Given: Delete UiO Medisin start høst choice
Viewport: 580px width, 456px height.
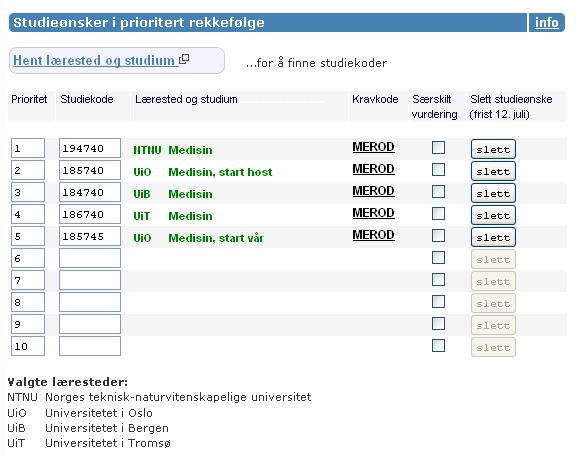Looking at the screenshot, I should [x=493, y=171].
